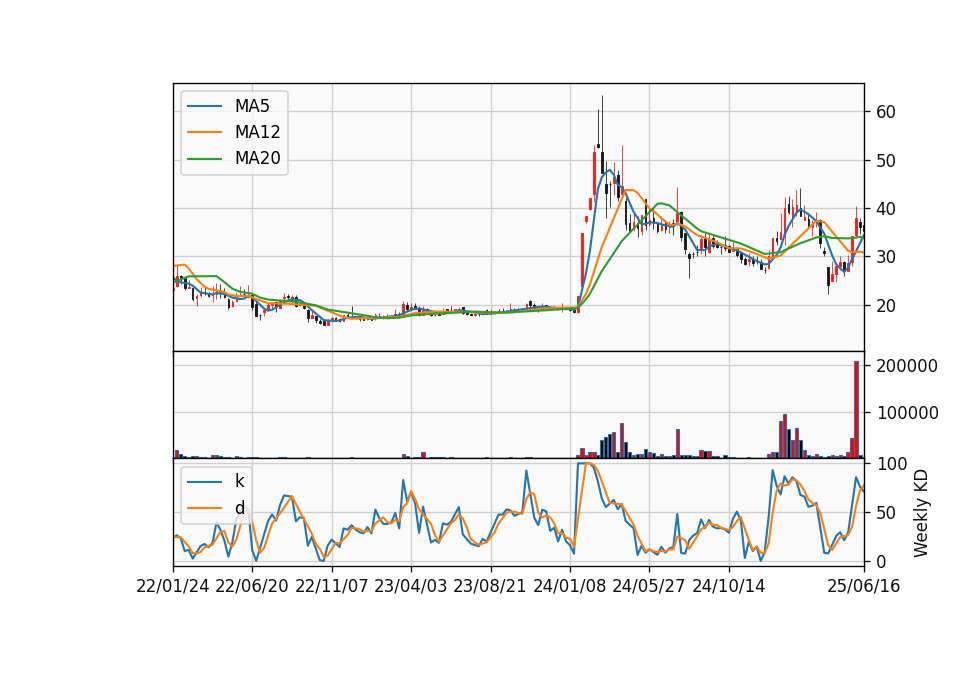Viewport: 960px width, 690px height.
Task: Click the MA20 green legend line
Action: 204,158
